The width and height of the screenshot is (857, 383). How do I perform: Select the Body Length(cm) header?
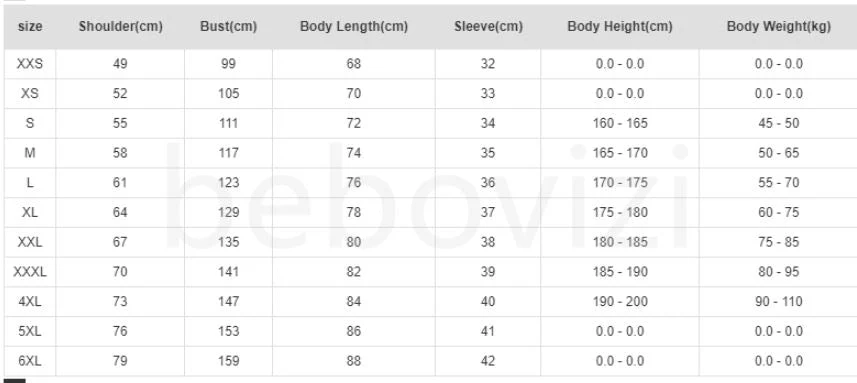pos(354,27)
